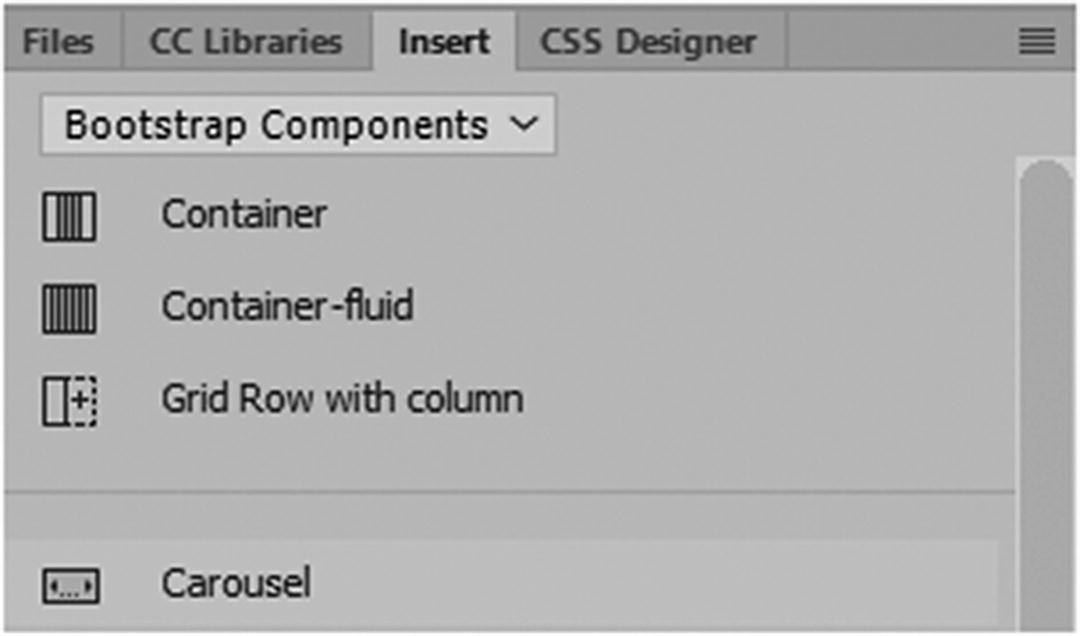The height and width of the screenshot is (636, 1080).
Task: Open the panel options hamburger menu
Action: tap(1037, 42)
